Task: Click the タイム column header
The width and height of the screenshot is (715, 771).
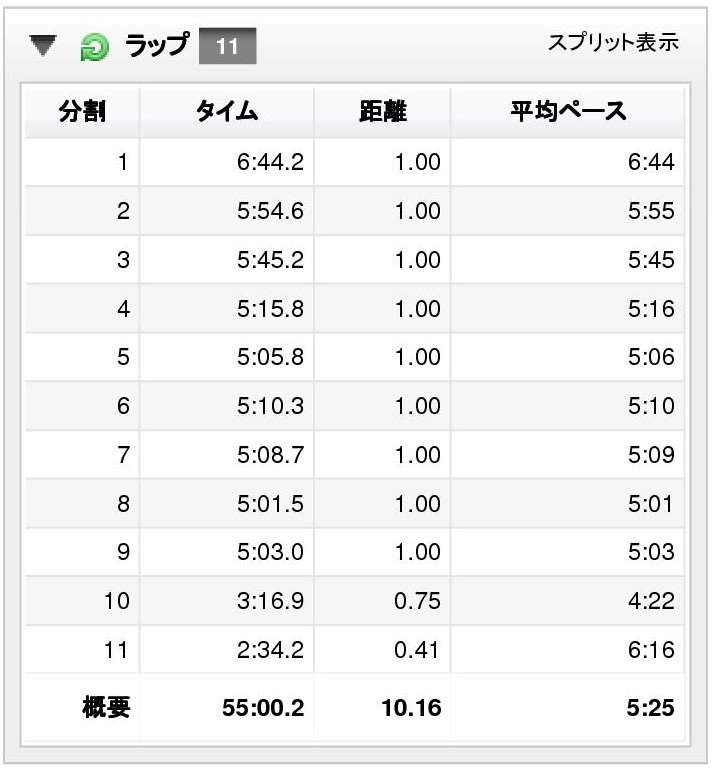Action: (x=227, y=111)
